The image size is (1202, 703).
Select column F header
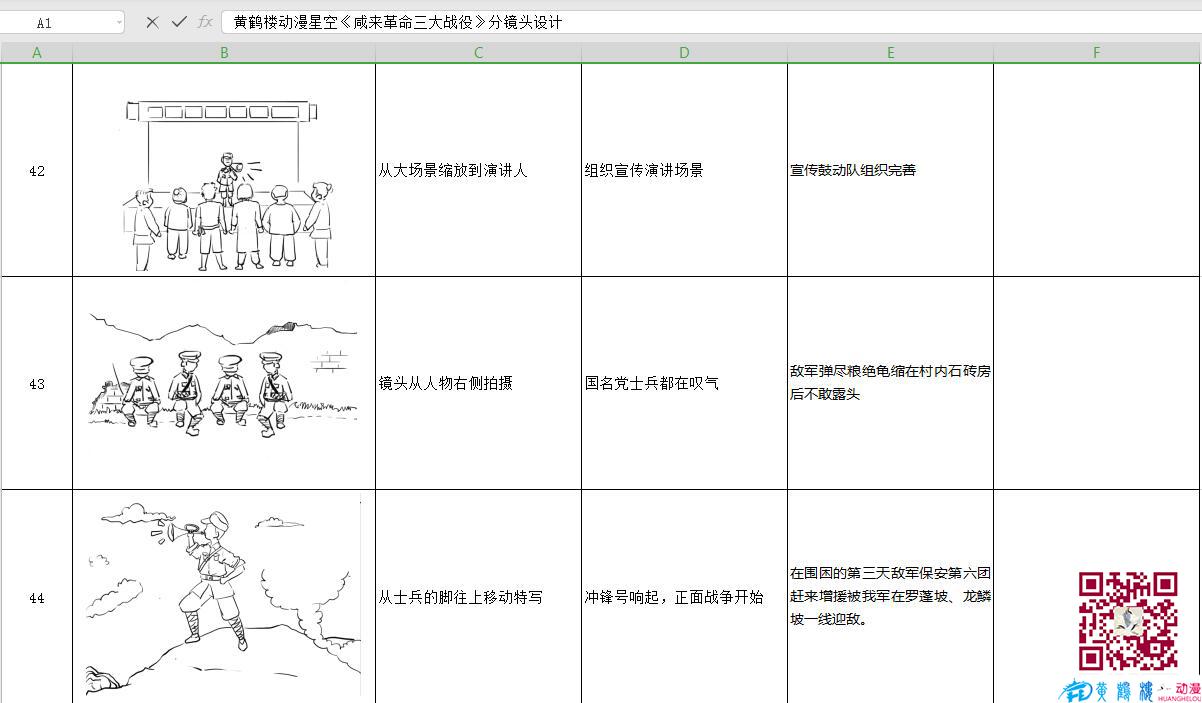point(1097,53)
